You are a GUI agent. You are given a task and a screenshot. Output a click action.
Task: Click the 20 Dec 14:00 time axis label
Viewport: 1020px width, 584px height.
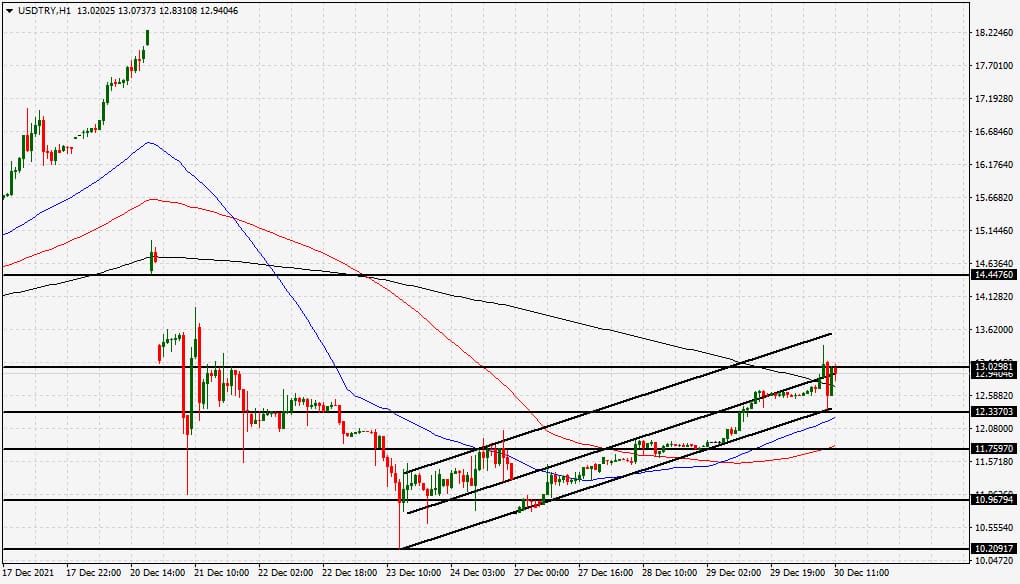click(x=157, y=573)
